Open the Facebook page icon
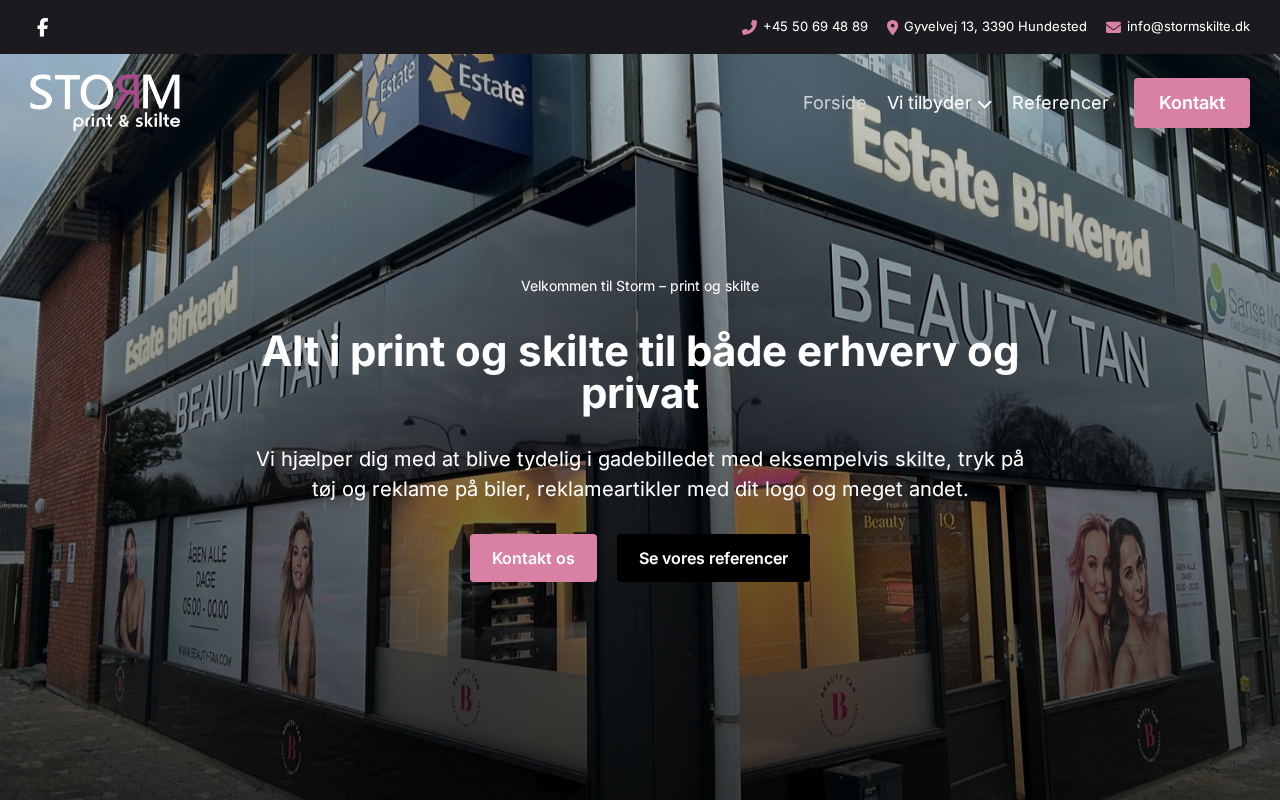 coord(42,27)
